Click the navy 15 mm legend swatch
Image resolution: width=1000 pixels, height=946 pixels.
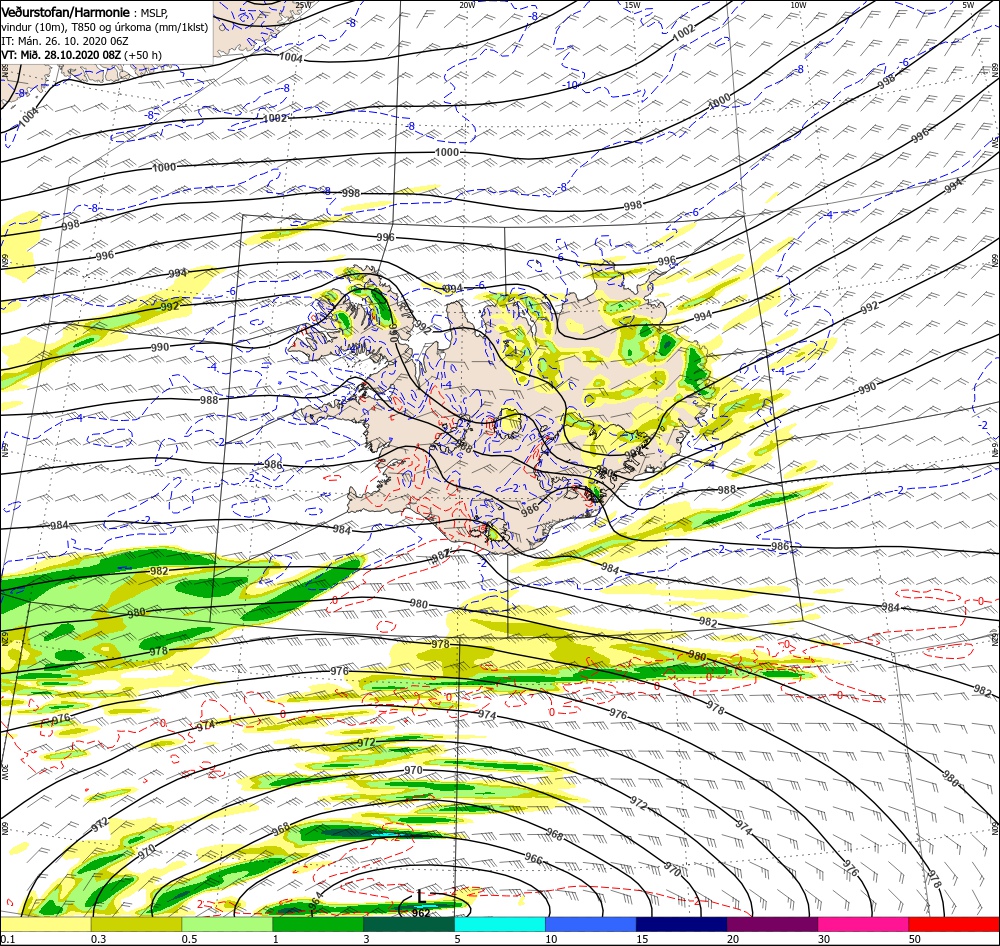682,924
